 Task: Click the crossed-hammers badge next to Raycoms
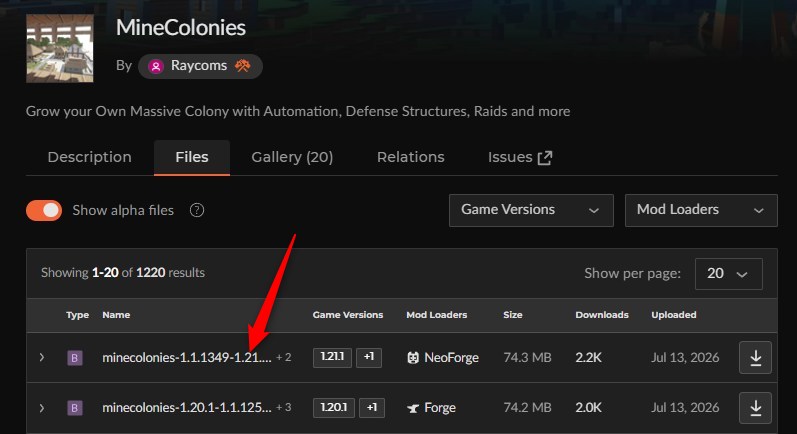(x=242, y=66)
